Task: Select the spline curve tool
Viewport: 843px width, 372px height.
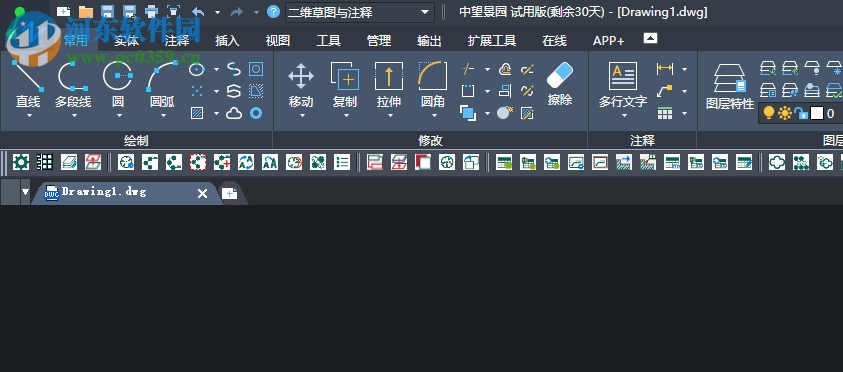Action: point(234,69)
